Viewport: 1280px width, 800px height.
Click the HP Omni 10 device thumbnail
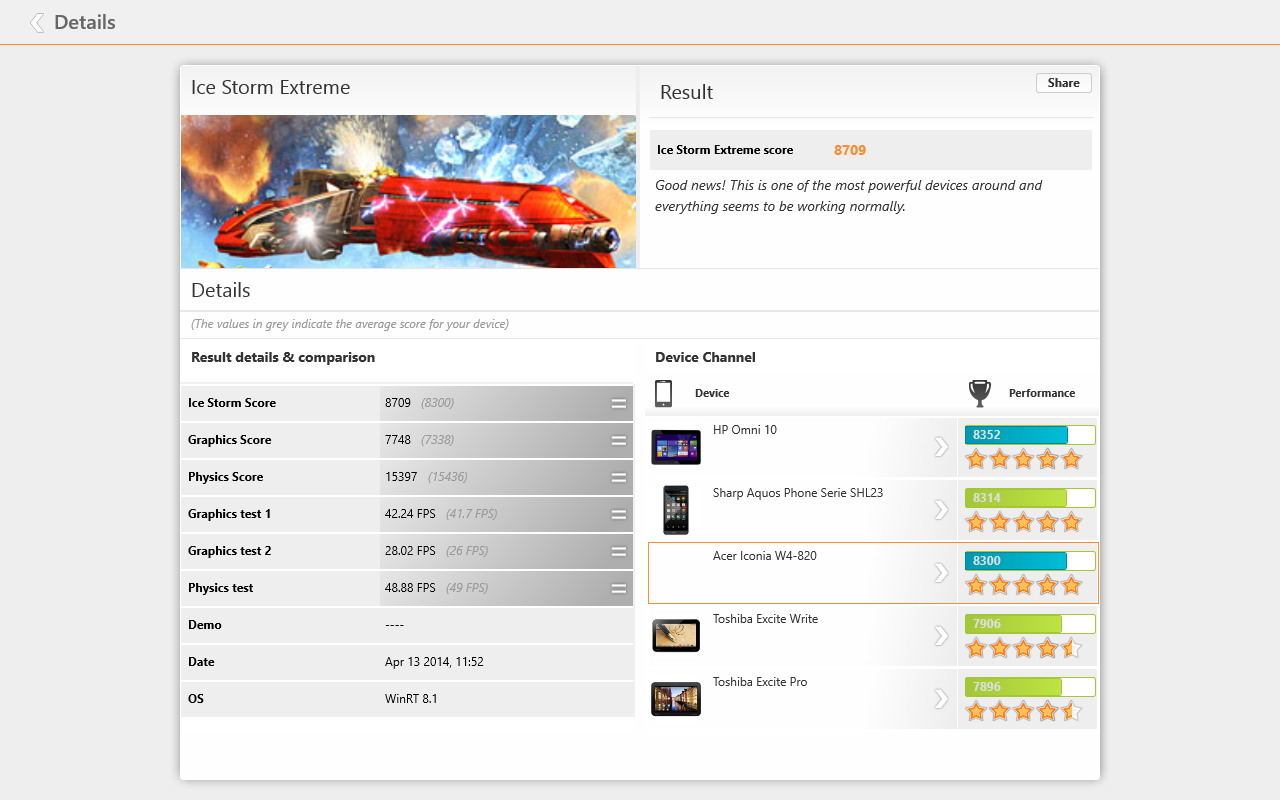[x=676, y=447]
